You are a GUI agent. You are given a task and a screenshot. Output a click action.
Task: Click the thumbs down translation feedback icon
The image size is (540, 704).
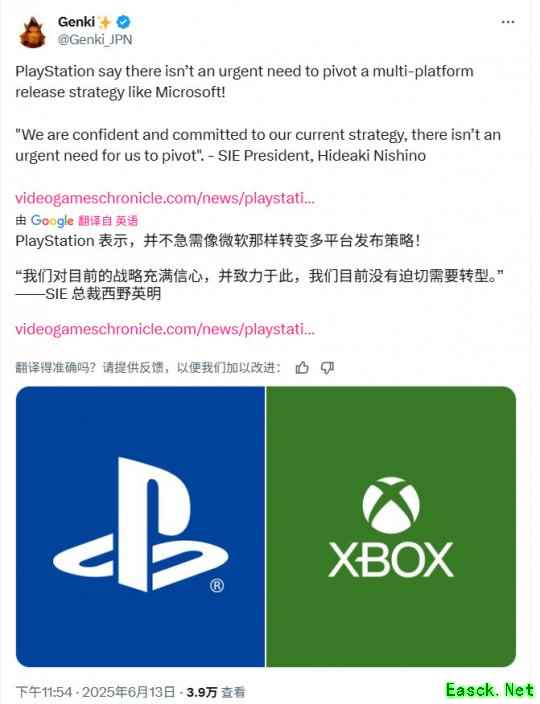(327, 368)
